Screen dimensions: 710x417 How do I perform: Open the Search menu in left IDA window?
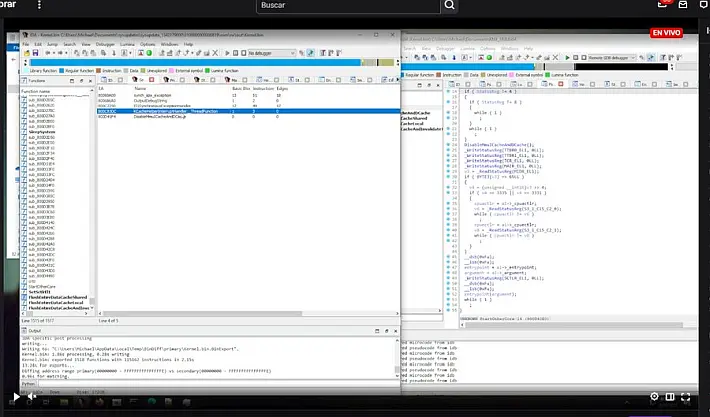69,44
